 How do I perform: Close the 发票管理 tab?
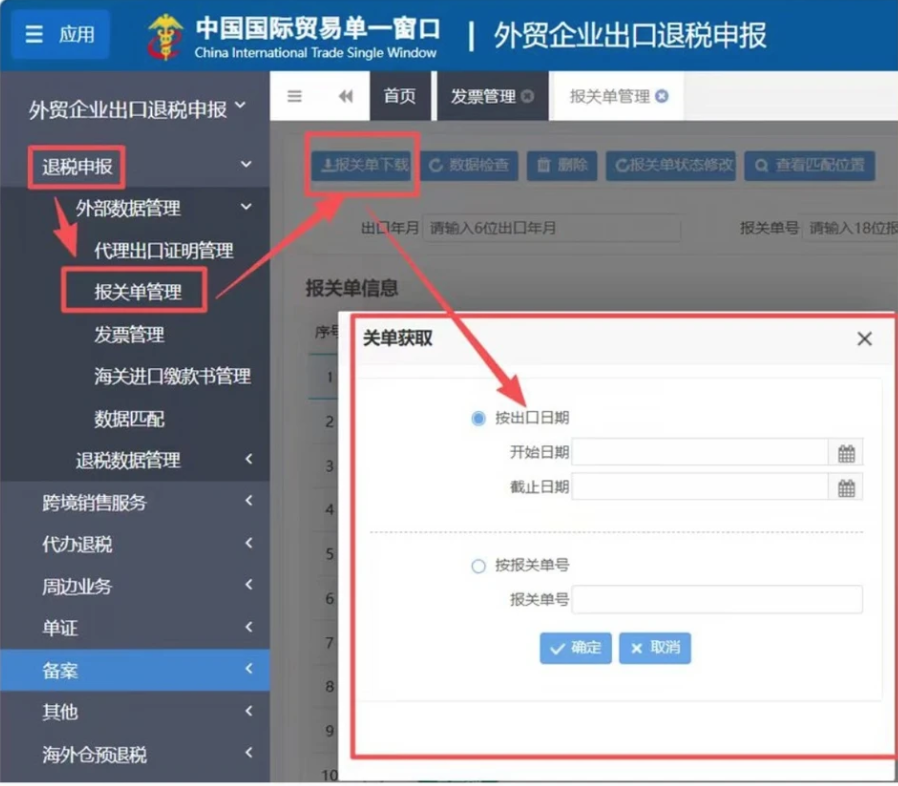tap(528, 96)
